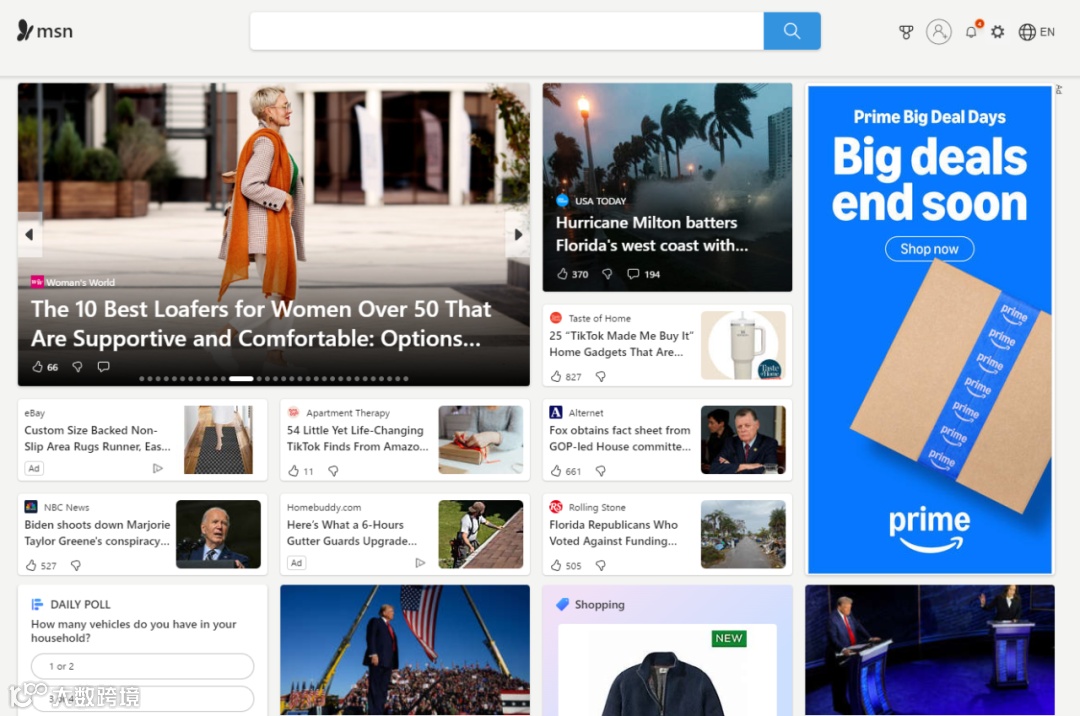This screenshot has height=716, width=1080.
Task: Open the Hurricane Milton batters Florida headline
Action: pyautogui.click(x=652, y=234)
